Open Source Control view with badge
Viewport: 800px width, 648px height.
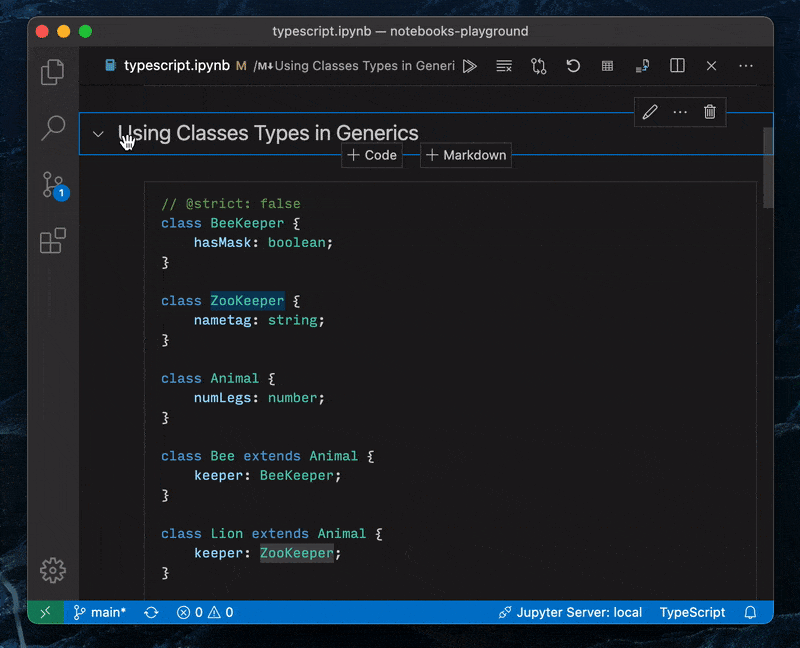pyautogui.click(x=52, y=185)
